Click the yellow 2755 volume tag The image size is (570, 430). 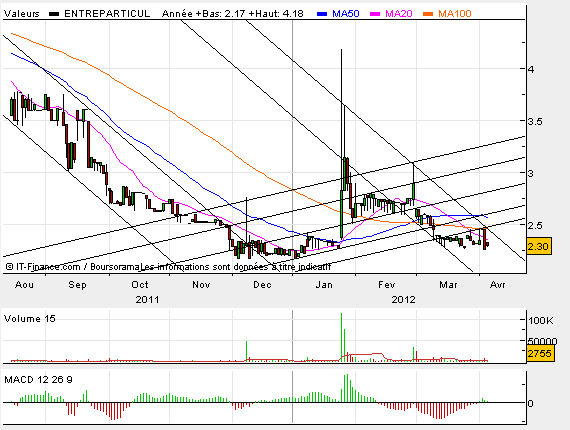pyautogui.click(x=540, y=353)
